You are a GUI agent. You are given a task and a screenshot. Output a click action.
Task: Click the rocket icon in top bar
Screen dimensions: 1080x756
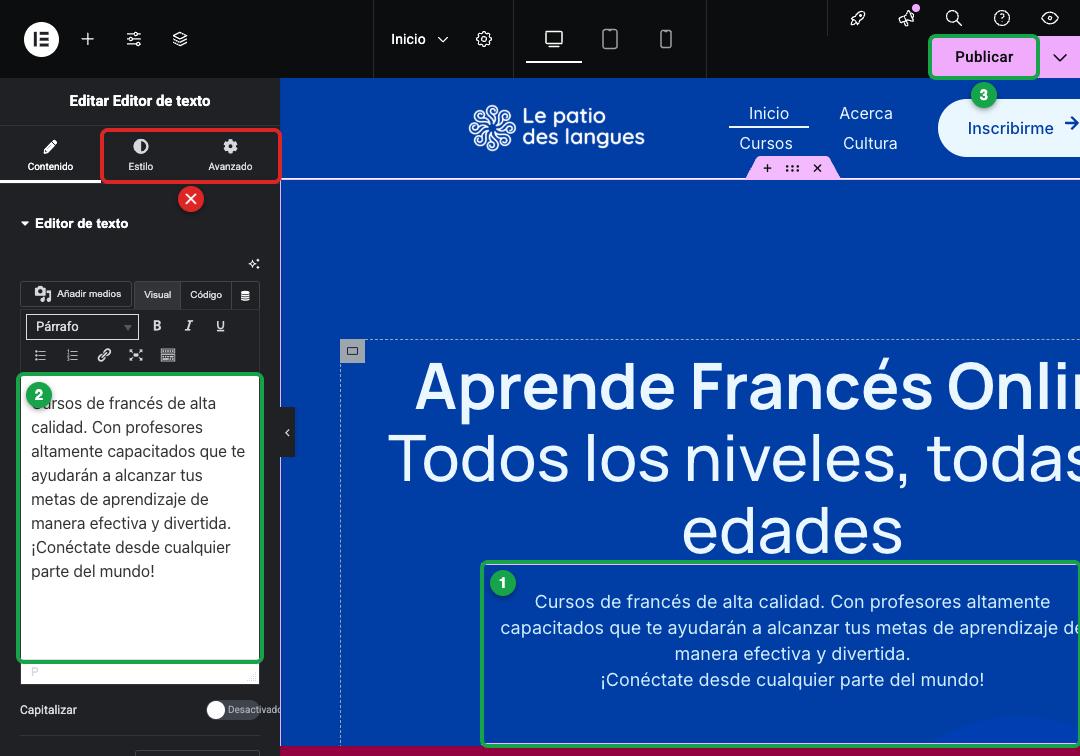(x=858, y=18)
